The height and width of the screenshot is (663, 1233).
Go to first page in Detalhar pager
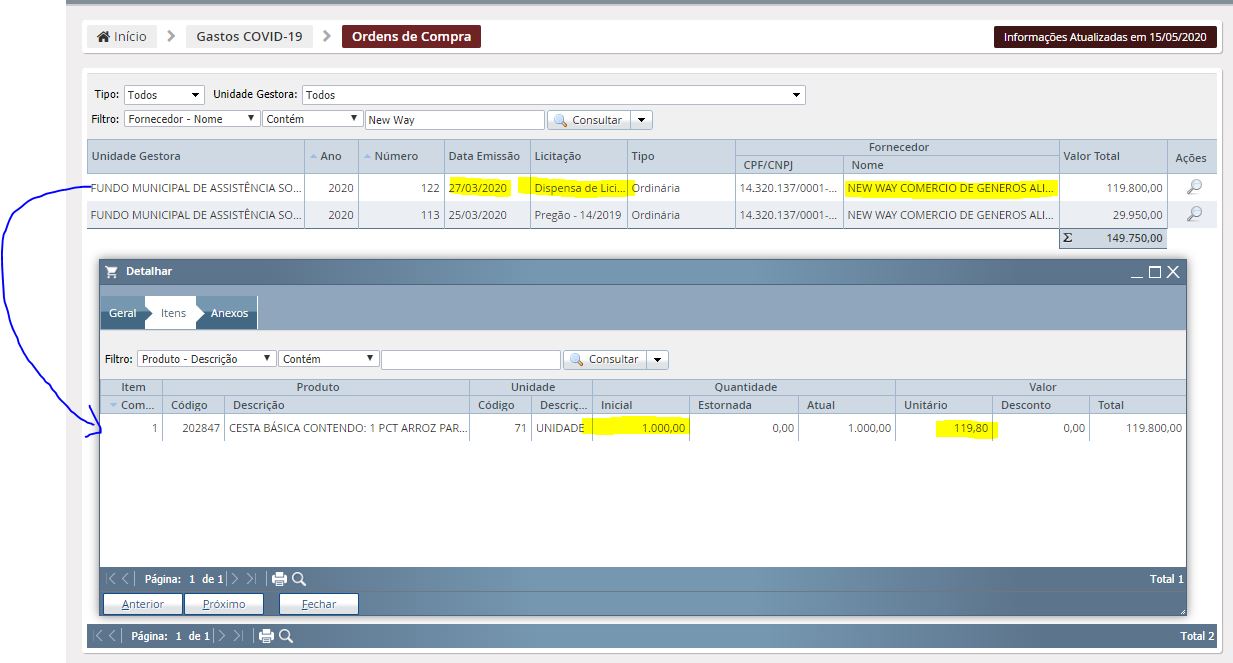112,579
